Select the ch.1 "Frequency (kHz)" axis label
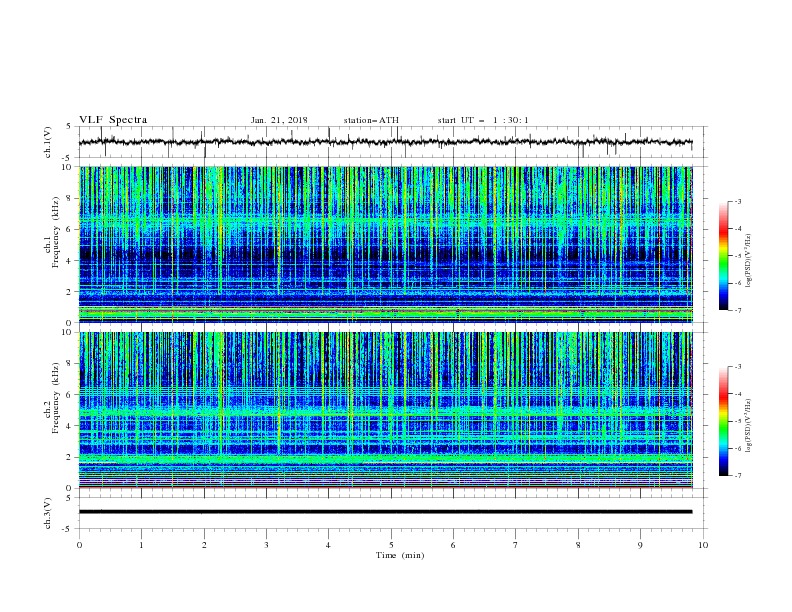 pos(55,233)
